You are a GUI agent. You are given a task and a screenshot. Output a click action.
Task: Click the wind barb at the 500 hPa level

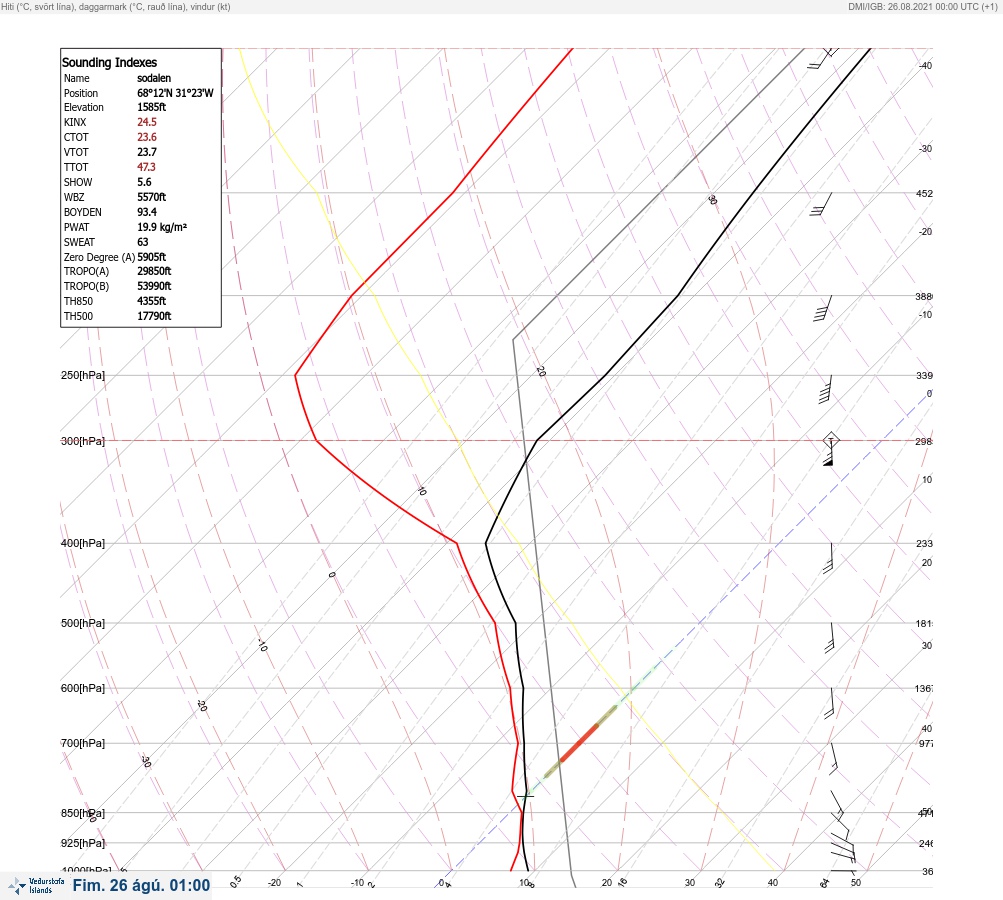click(x=830, y=638)
